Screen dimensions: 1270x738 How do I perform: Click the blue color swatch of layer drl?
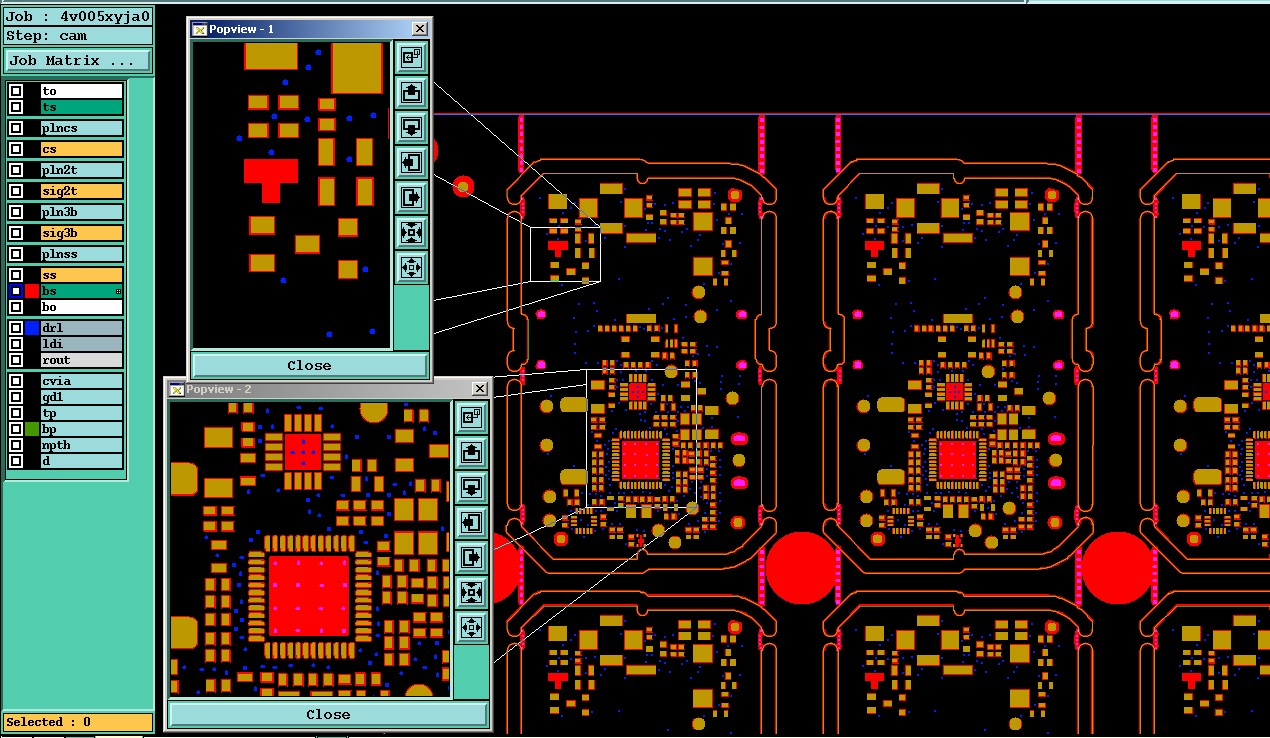point(32,328)
